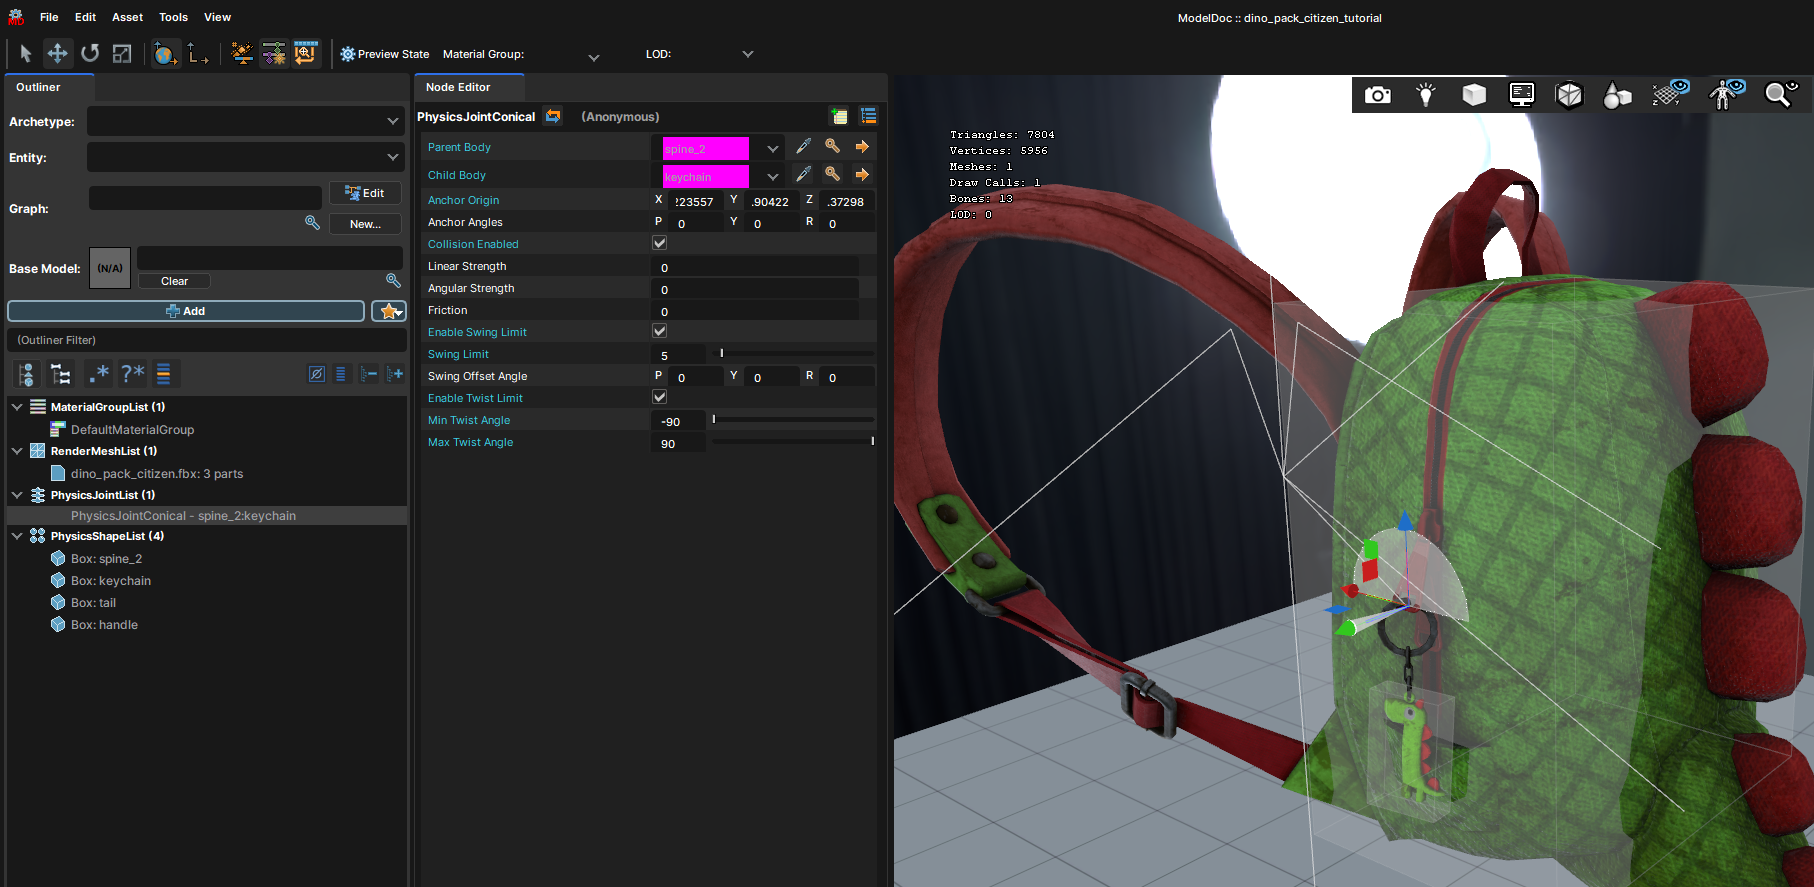1814x887 pixels.
Task: Click the orange arrow beside Child Body
Action: point(862,174)
